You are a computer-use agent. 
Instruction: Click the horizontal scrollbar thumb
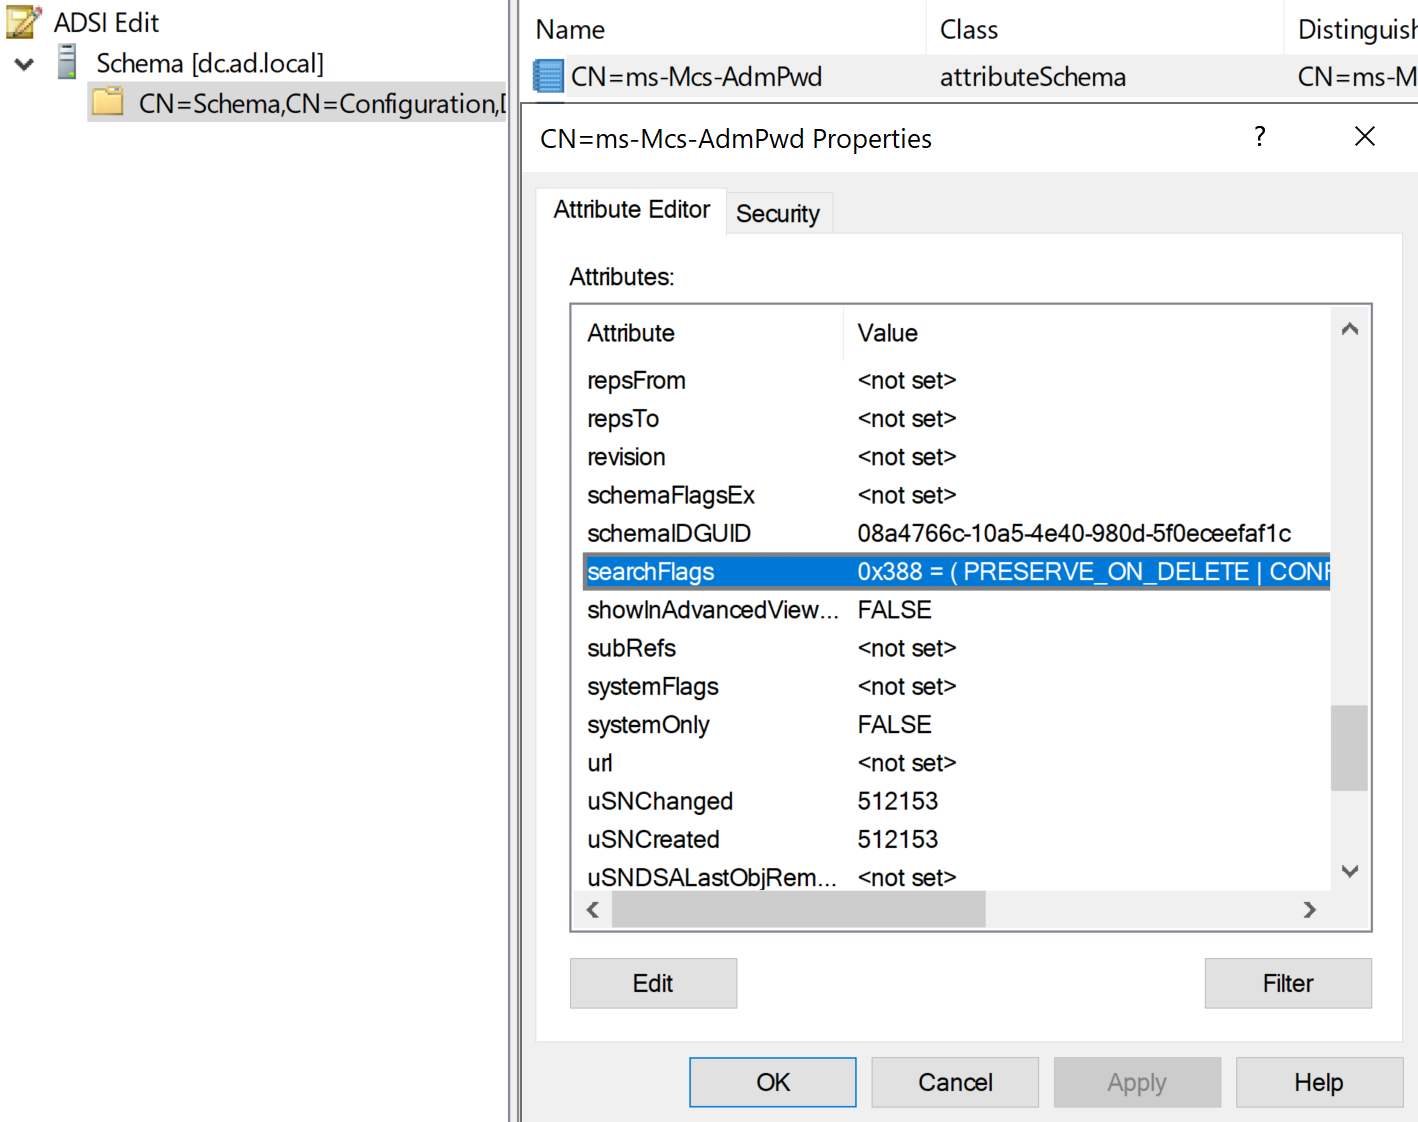[799, 910]
